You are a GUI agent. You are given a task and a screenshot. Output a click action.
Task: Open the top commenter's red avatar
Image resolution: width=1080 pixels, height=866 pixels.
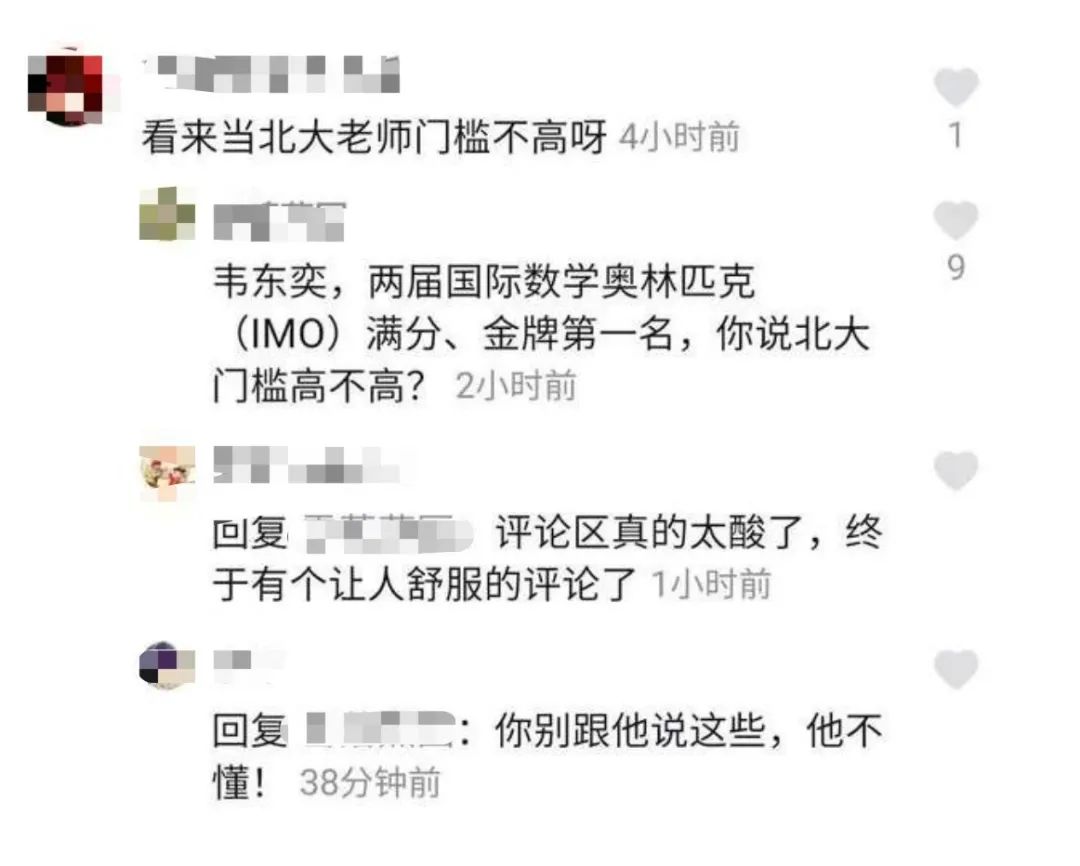pos(66,87)
